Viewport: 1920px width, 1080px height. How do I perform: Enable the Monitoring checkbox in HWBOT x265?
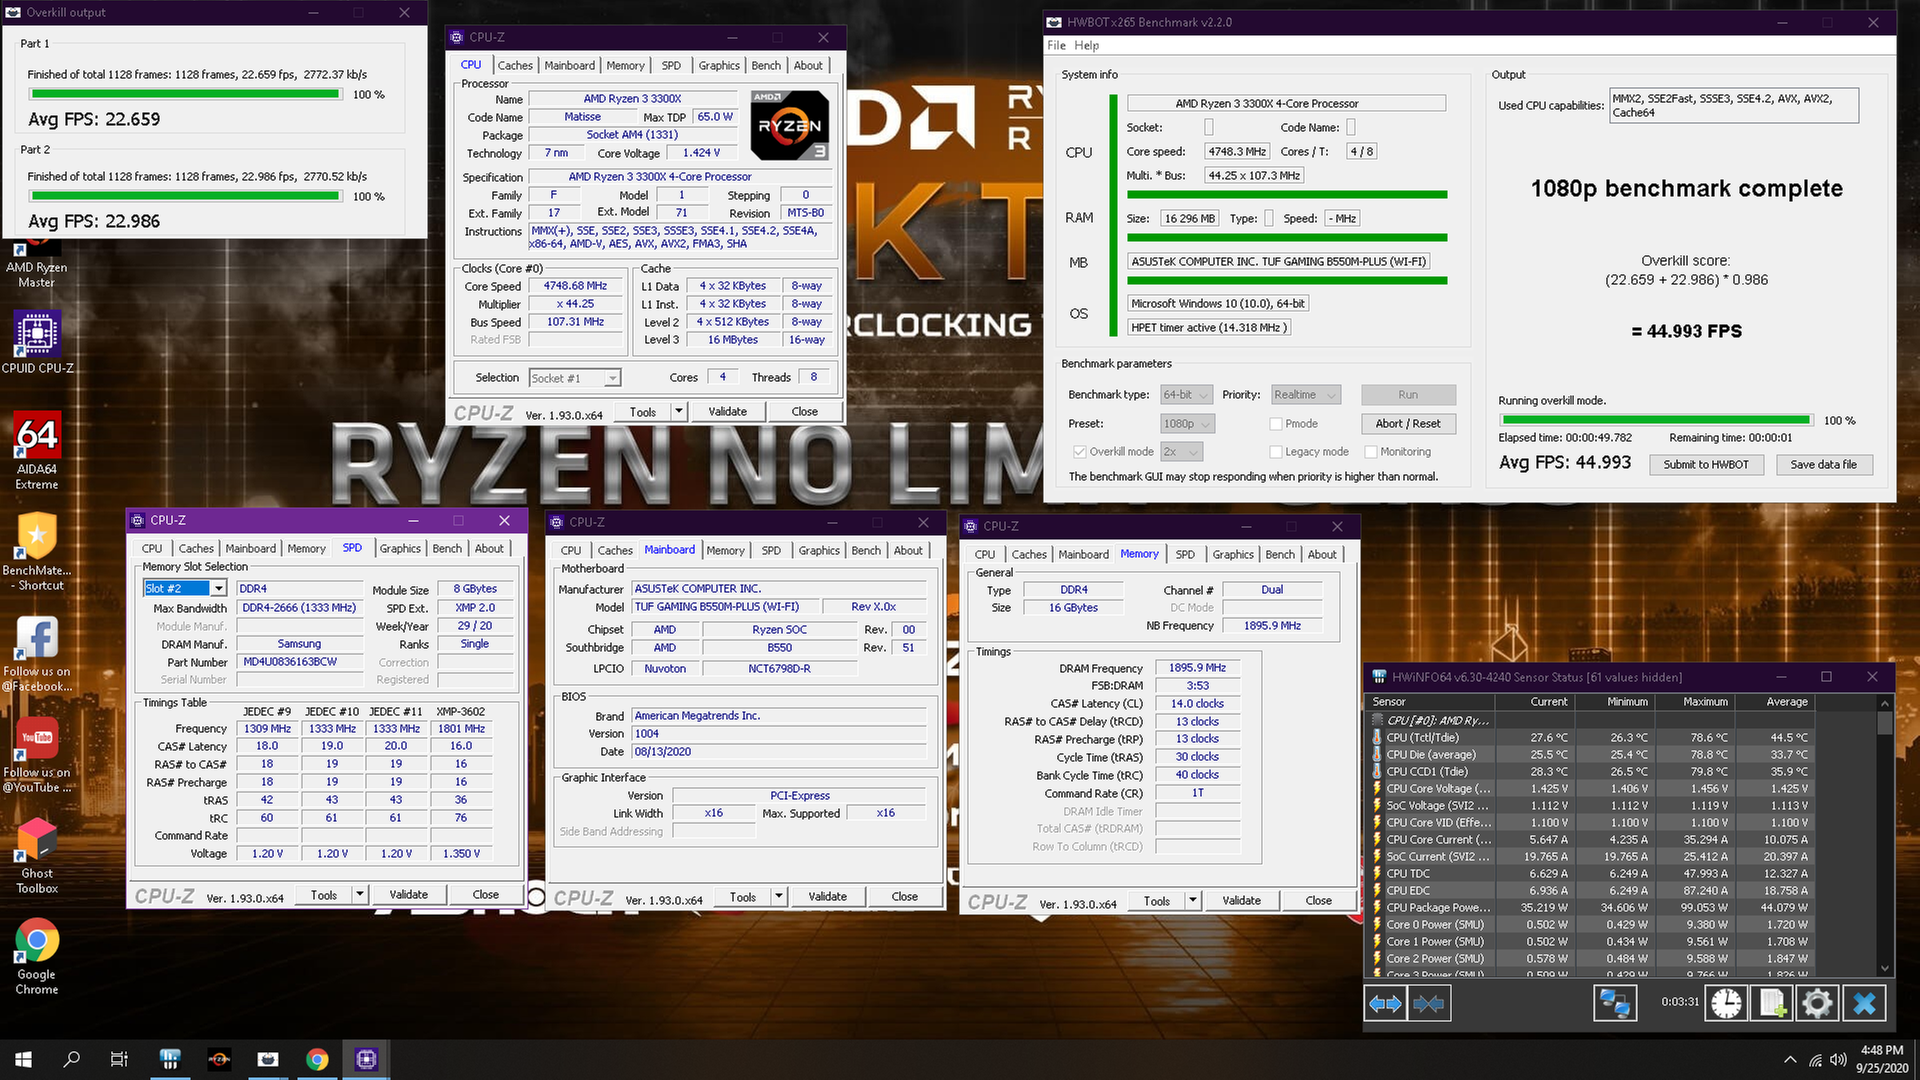pos(1371,452)
